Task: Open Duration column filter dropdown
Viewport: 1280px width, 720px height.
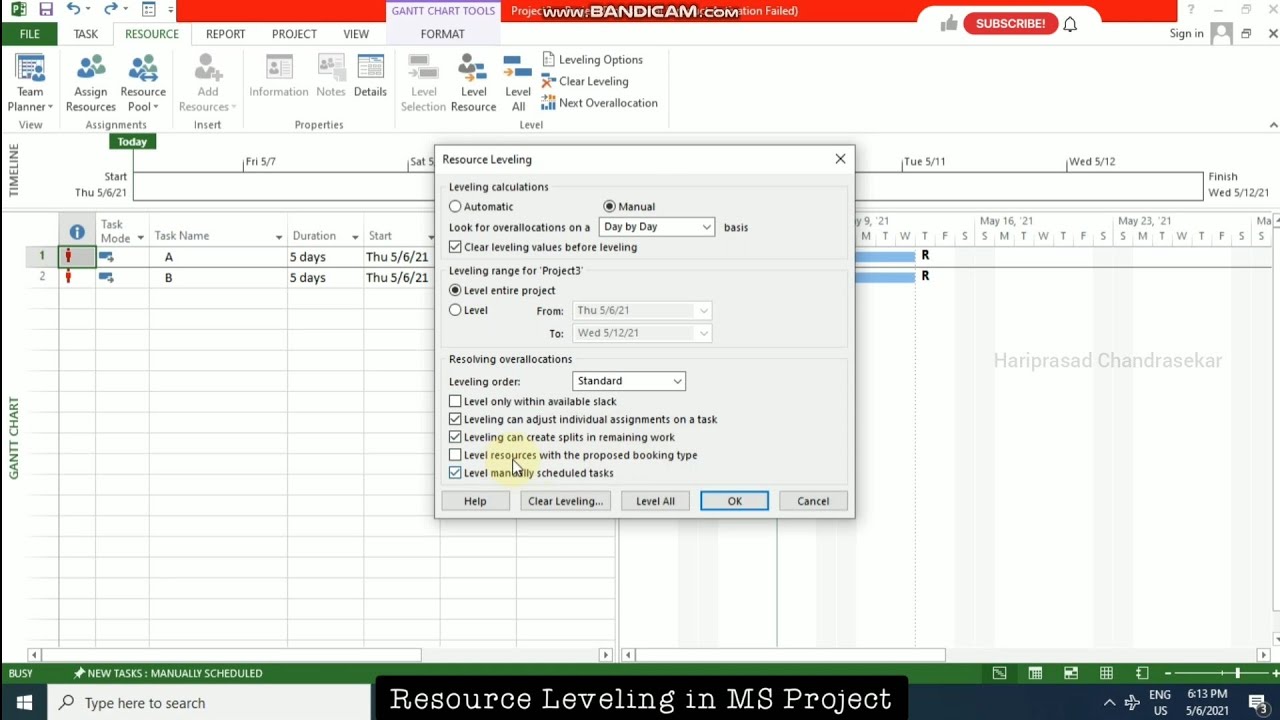Action: 355,237
